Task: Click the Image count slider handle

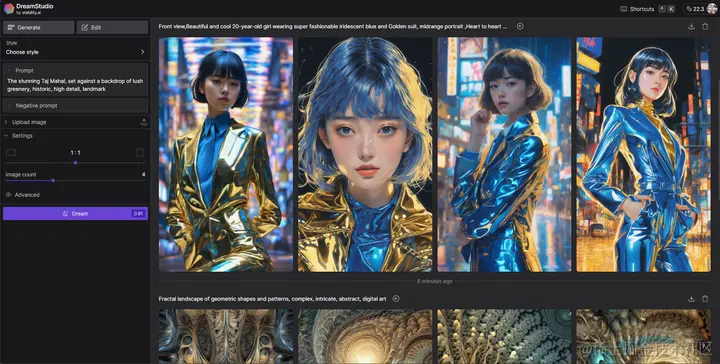Action: (x=53, y=180)
